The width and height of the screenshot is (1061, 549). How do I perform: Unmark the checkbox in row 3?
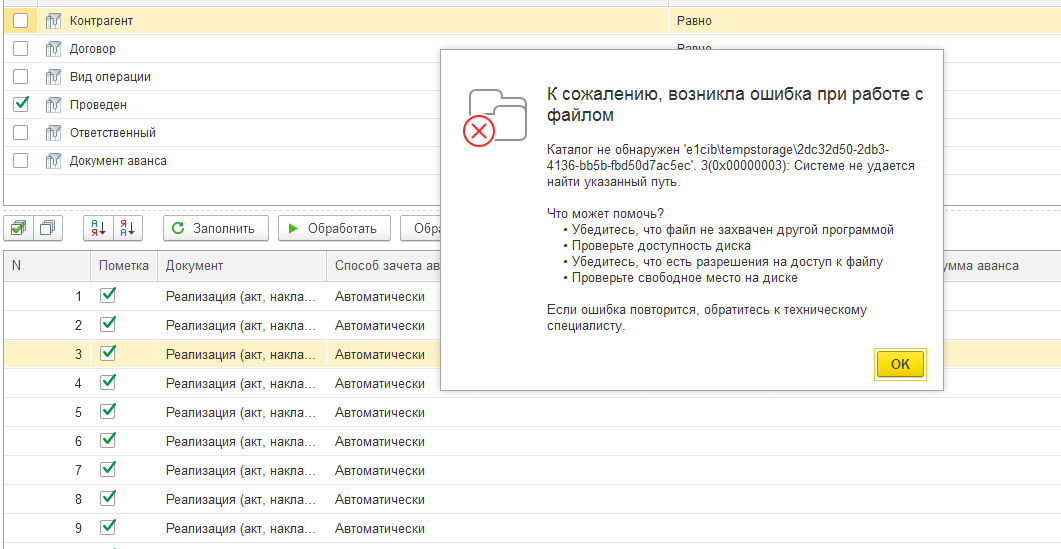click(x=108, y=354)
